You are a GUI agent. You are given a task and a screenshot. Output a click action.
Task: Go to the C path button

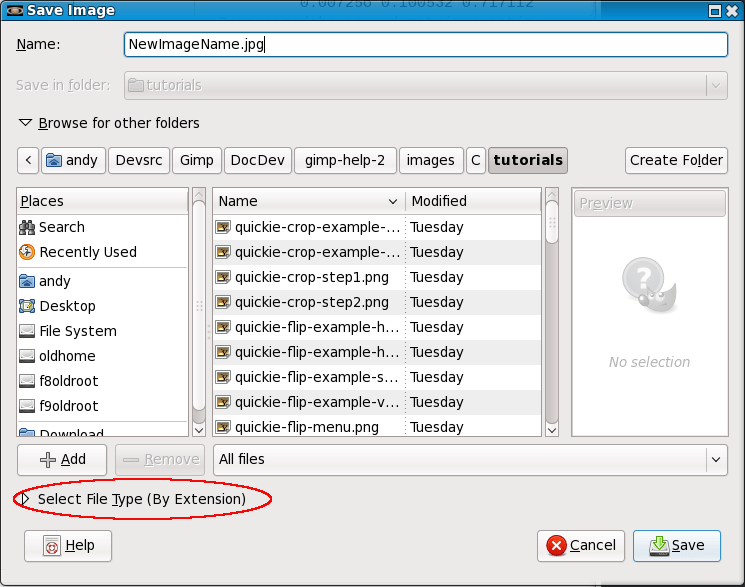476,160
